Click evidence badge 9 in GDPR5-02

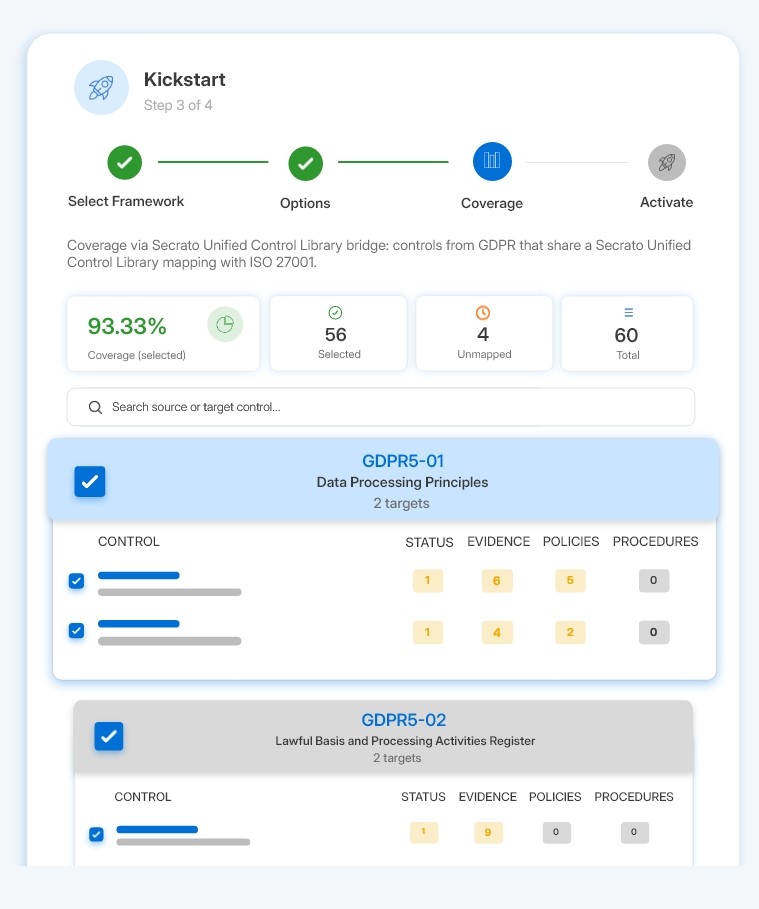(x=488, y=832)
